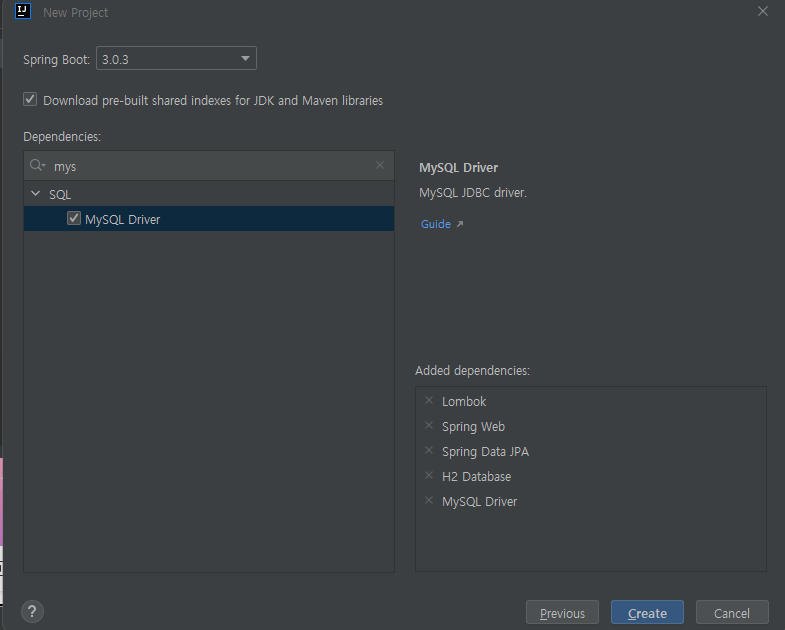The width and height of the screenshot is (785, 630).
Task: Click Spring Web in added dependencies
Action: [474, 427]
